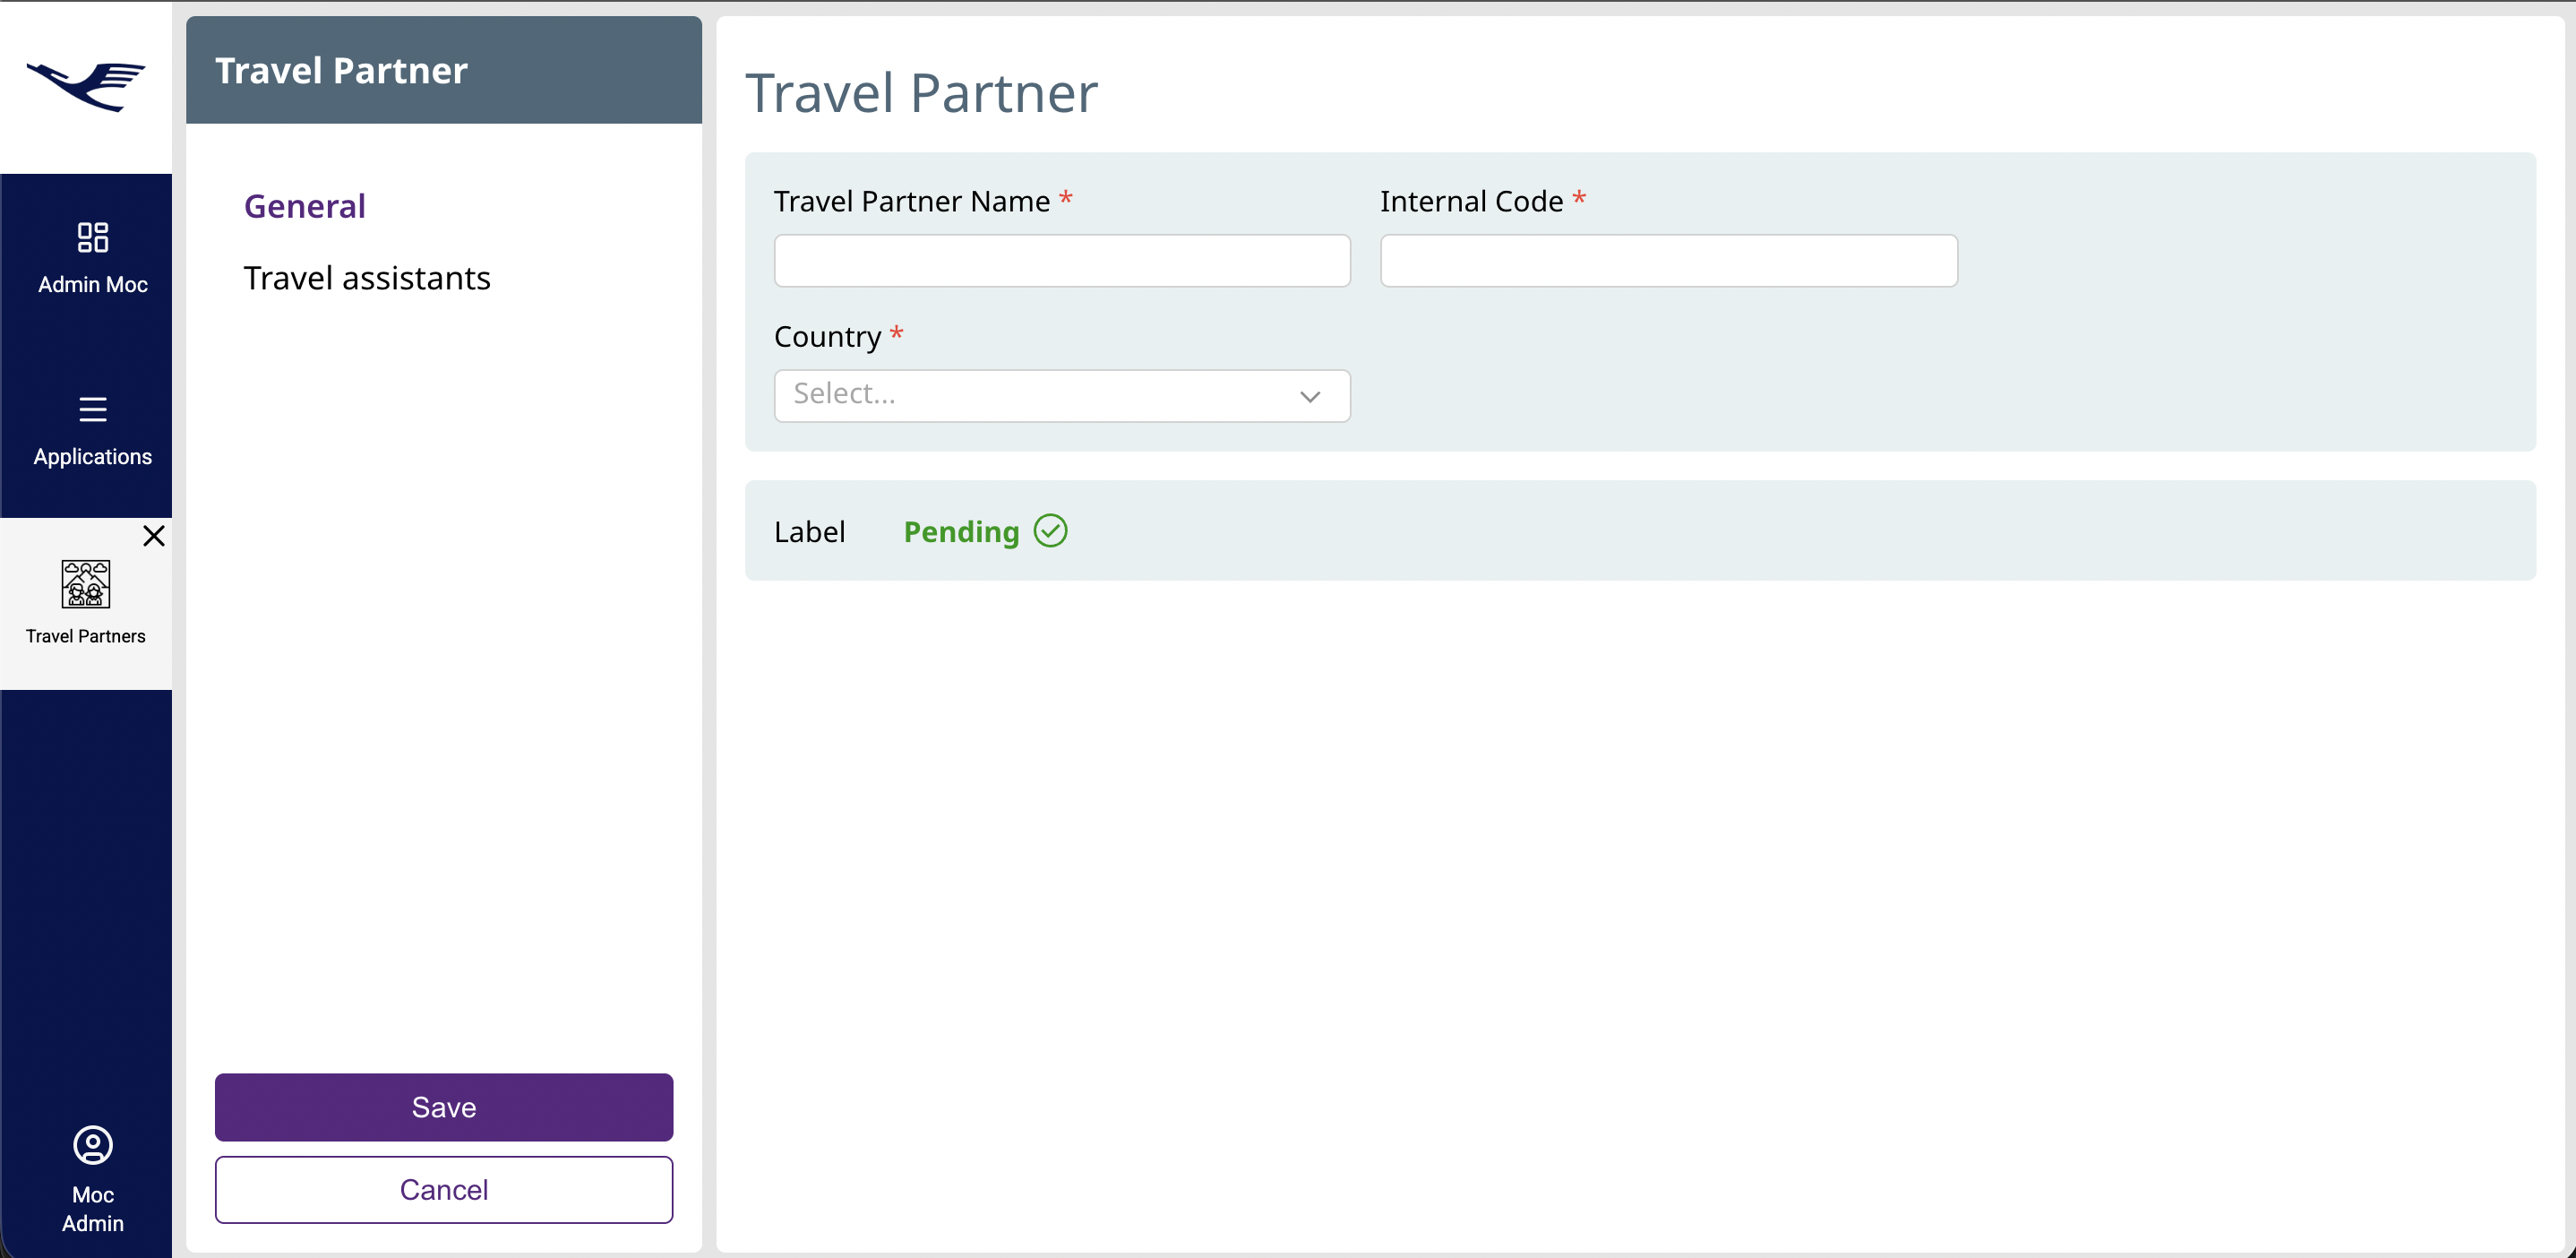
Task: Switch to the Travel assistants section
Action: (367, 278)
